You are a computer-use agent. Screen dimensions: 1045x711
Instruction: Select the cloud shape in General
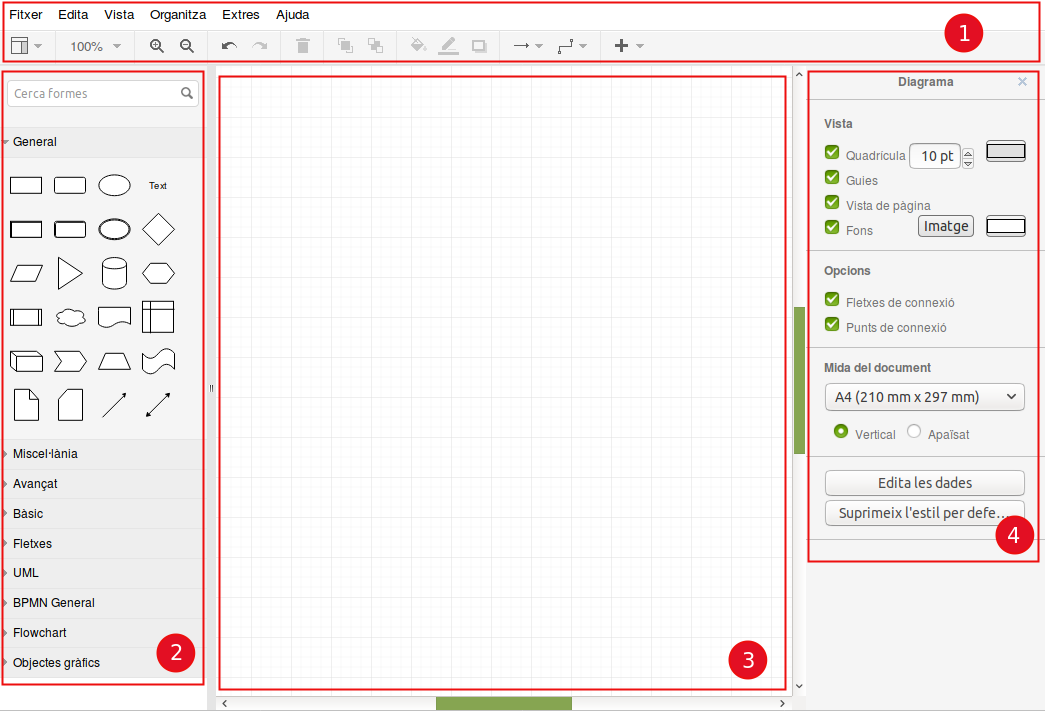[x=70, y=317]
